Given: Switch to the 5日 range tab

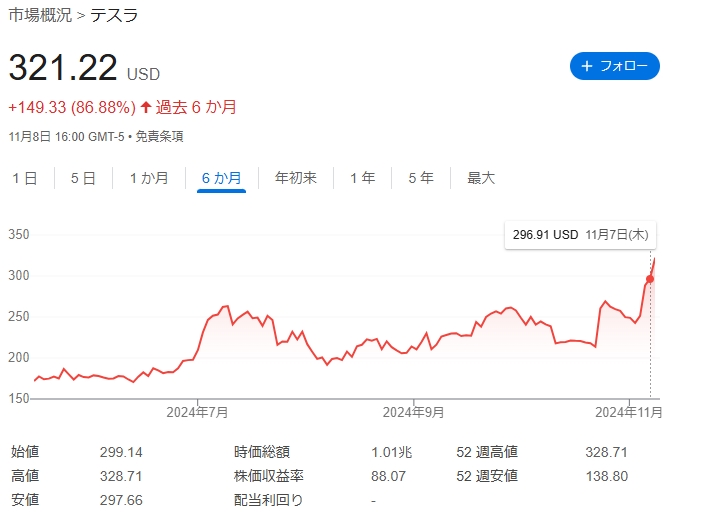Looking at the screenshot, I should pyautogui.click(x=83, y=178).
